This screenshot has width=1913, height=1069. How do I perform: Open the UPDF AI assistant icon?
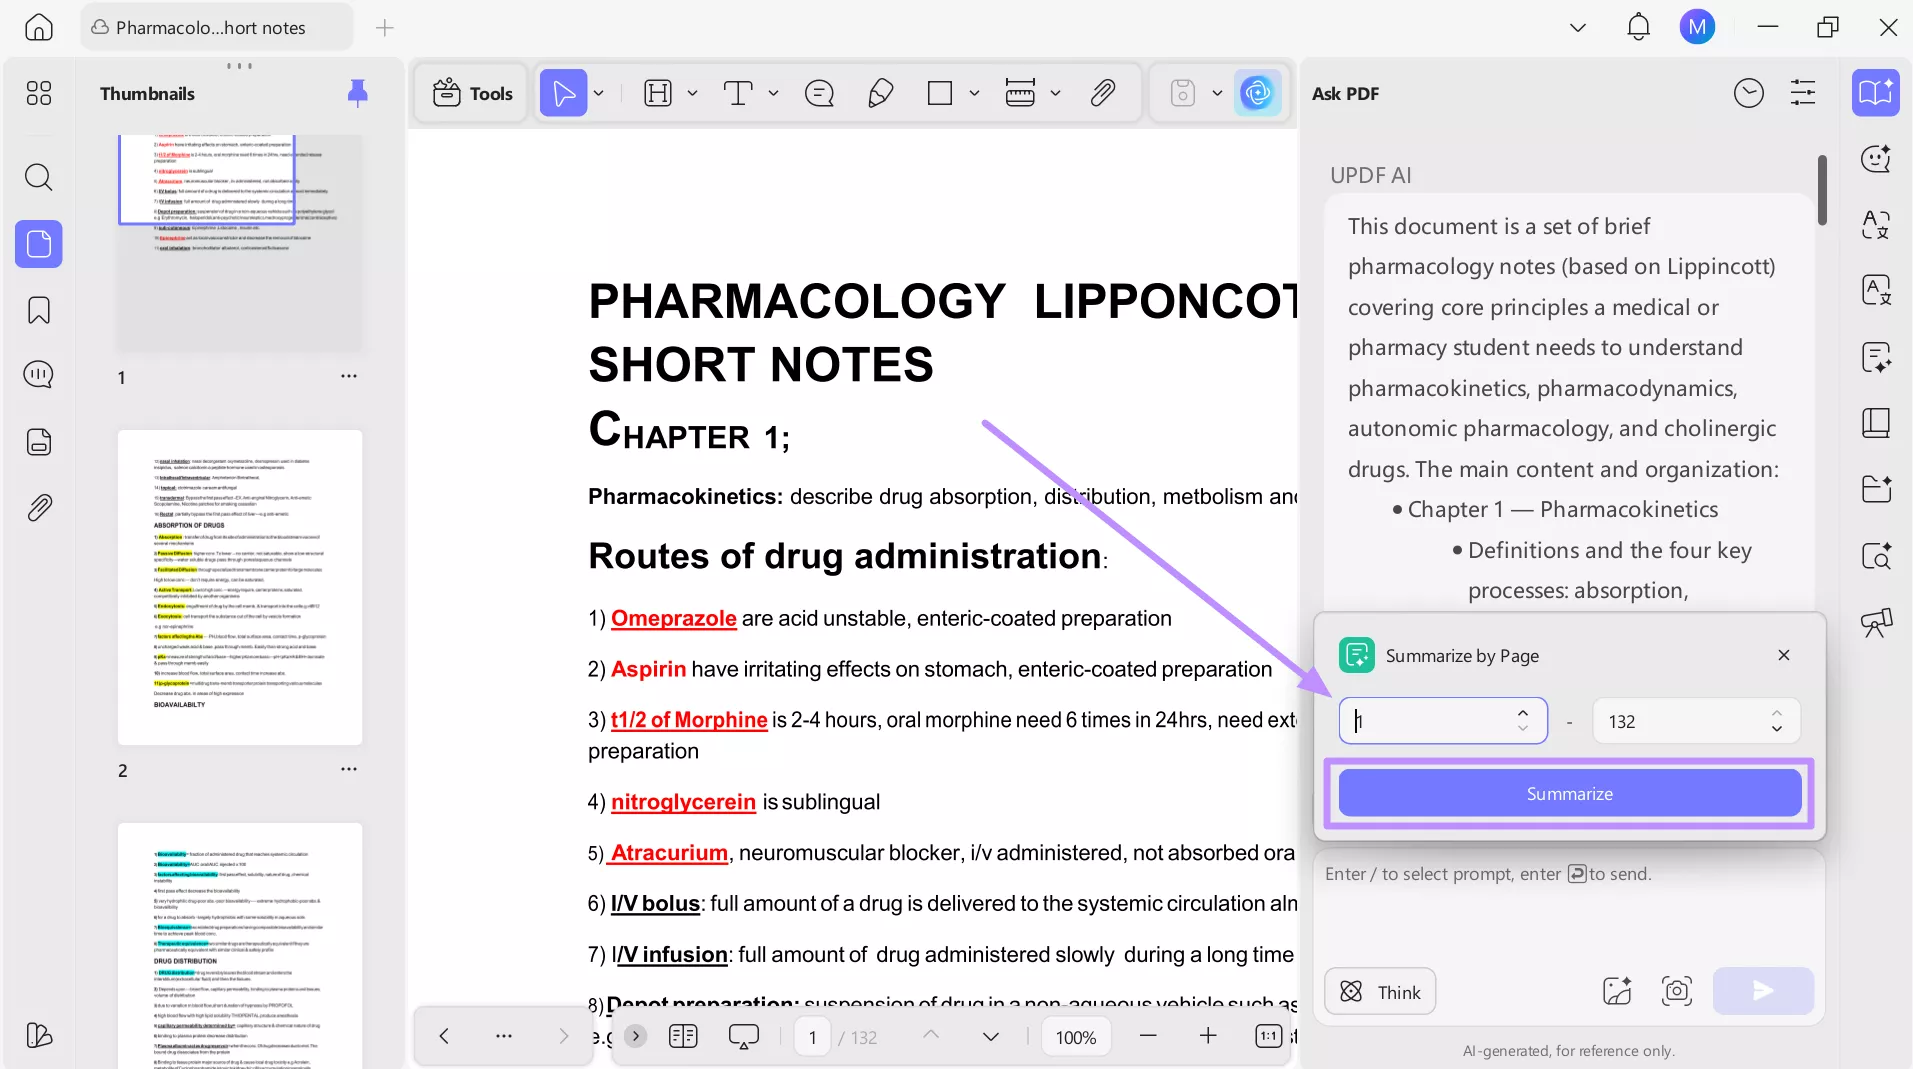click(x=1259, y=93)
